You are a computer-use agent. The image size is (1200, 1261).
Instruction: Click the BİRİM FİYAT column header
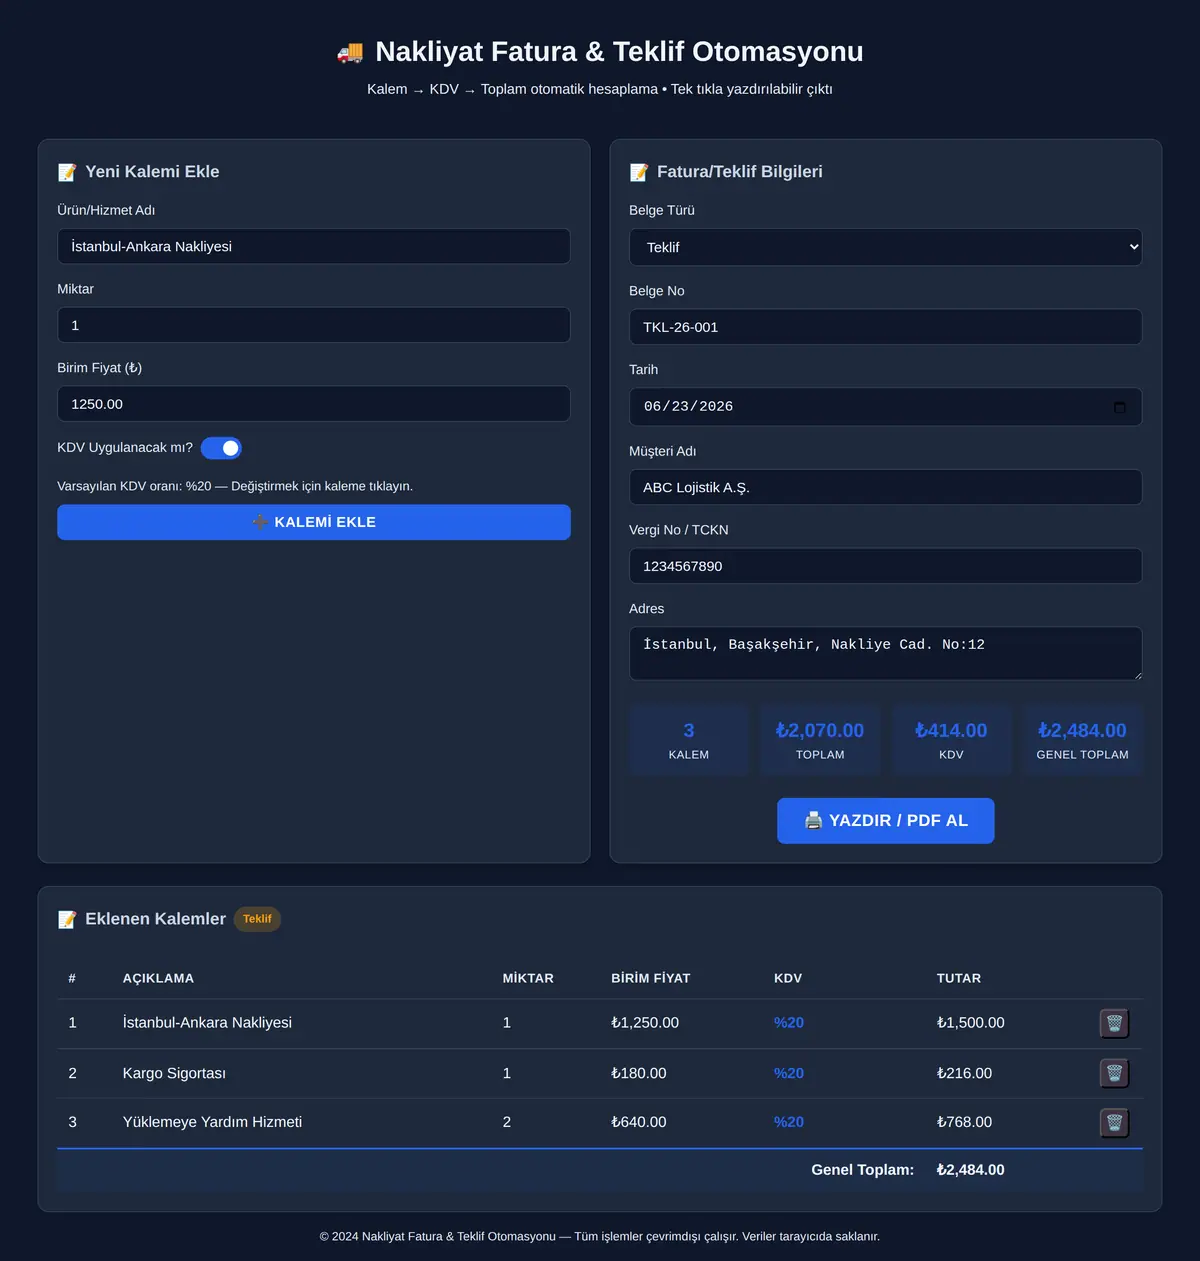click(x=651, y=978)
